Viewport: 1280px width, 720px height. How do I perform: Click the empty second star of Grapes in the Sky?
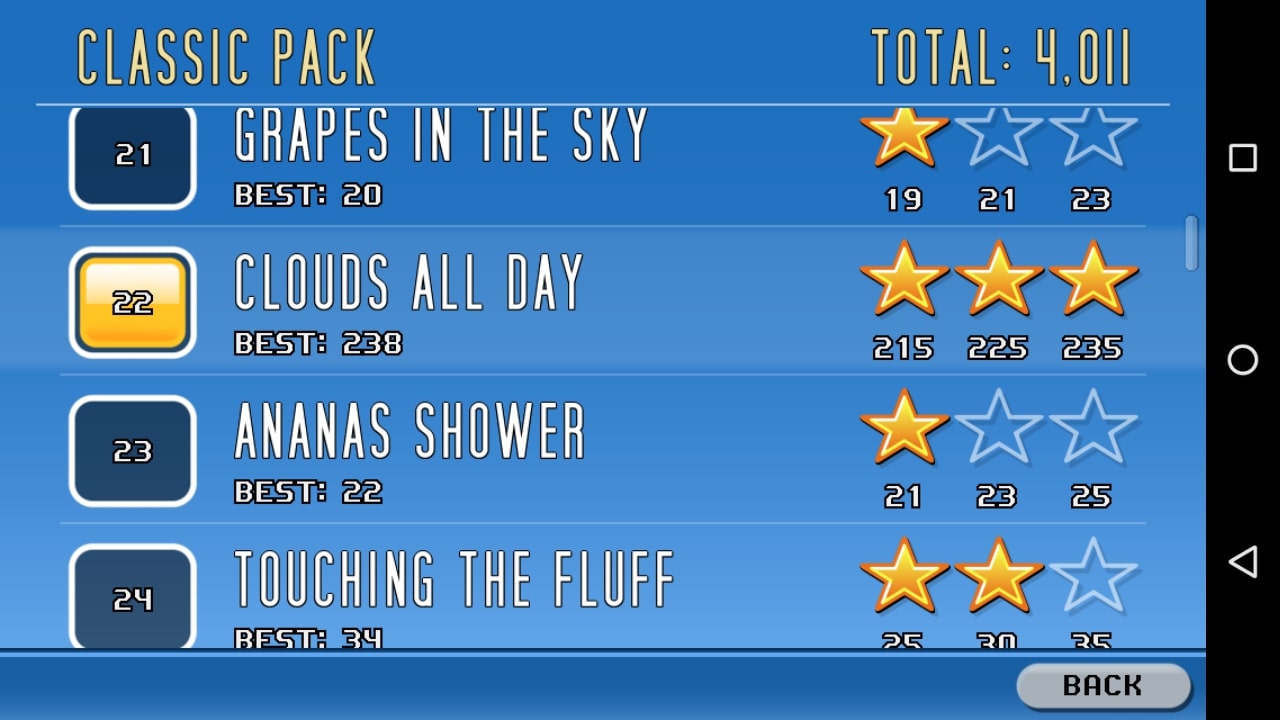coord(997,137)
